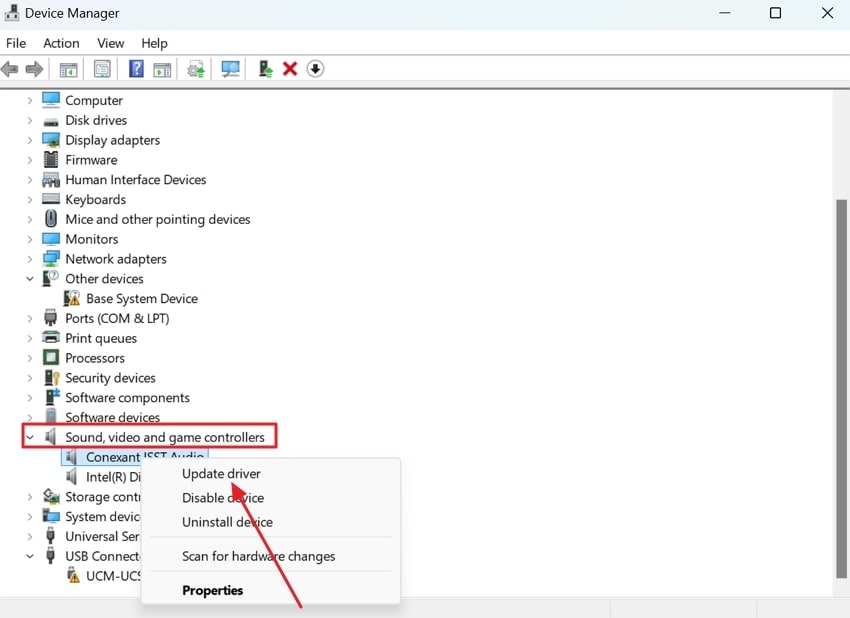Screen dimensions: 850x618
Task: Click the Human Interface Devices icon
Action: (x=51, y=179)
